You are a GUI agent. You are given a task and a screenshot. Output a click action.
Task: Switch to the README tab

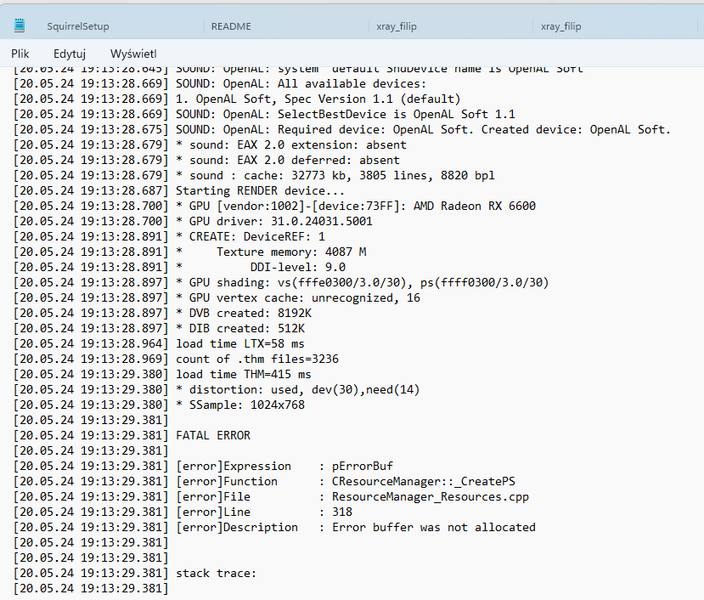[231, 26]
